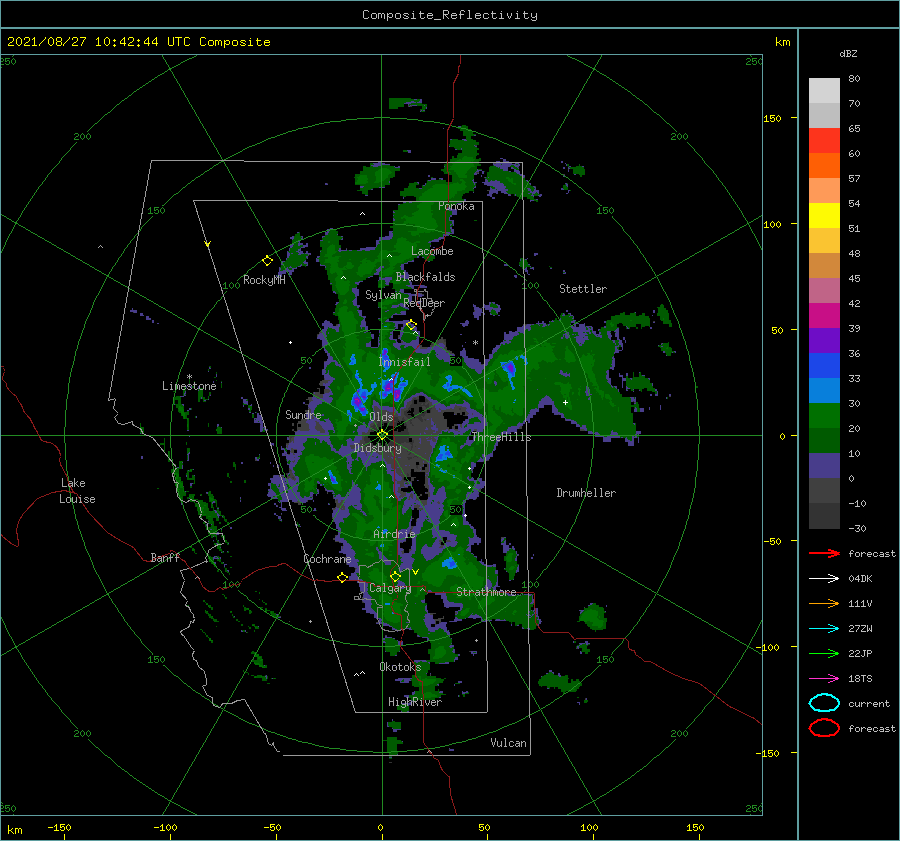Click the 'Ponoka' city label
Screen dimensions: 900x841
456,206
